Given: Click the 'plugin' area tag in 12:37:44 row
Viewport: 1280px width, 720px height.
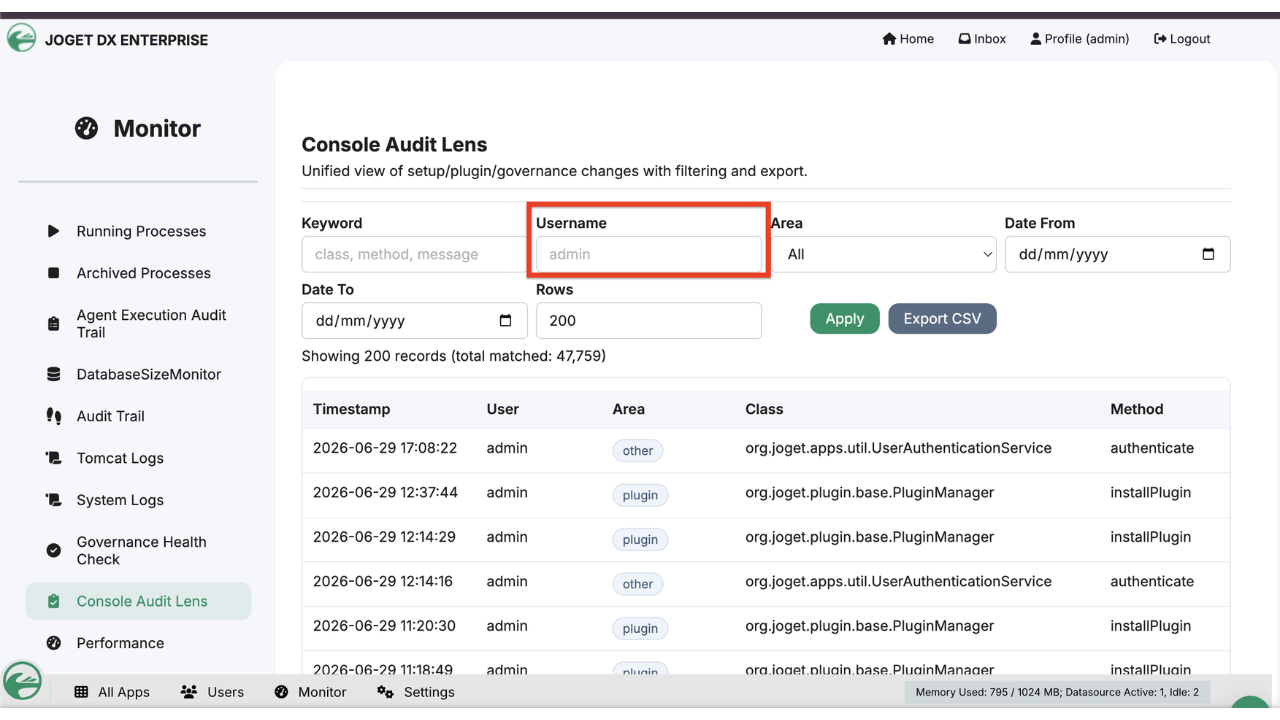Looking at the screenshot, I should [641, 495].
